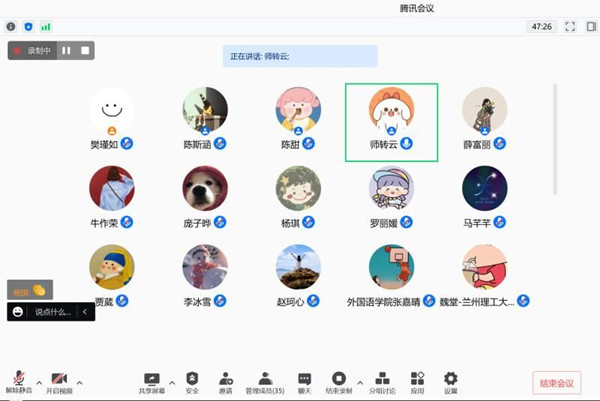The height and width of the screenshot is (401, 600).
Task: Turn on the camera (开启视频)
Action: tap(60, 380)
